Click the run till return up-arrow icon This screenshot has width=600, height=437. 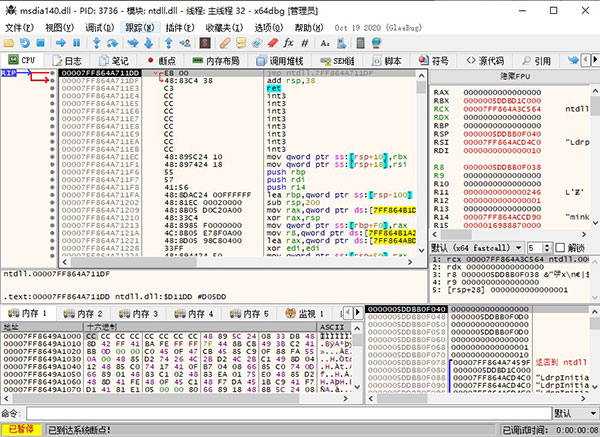[x=168, y=43]
